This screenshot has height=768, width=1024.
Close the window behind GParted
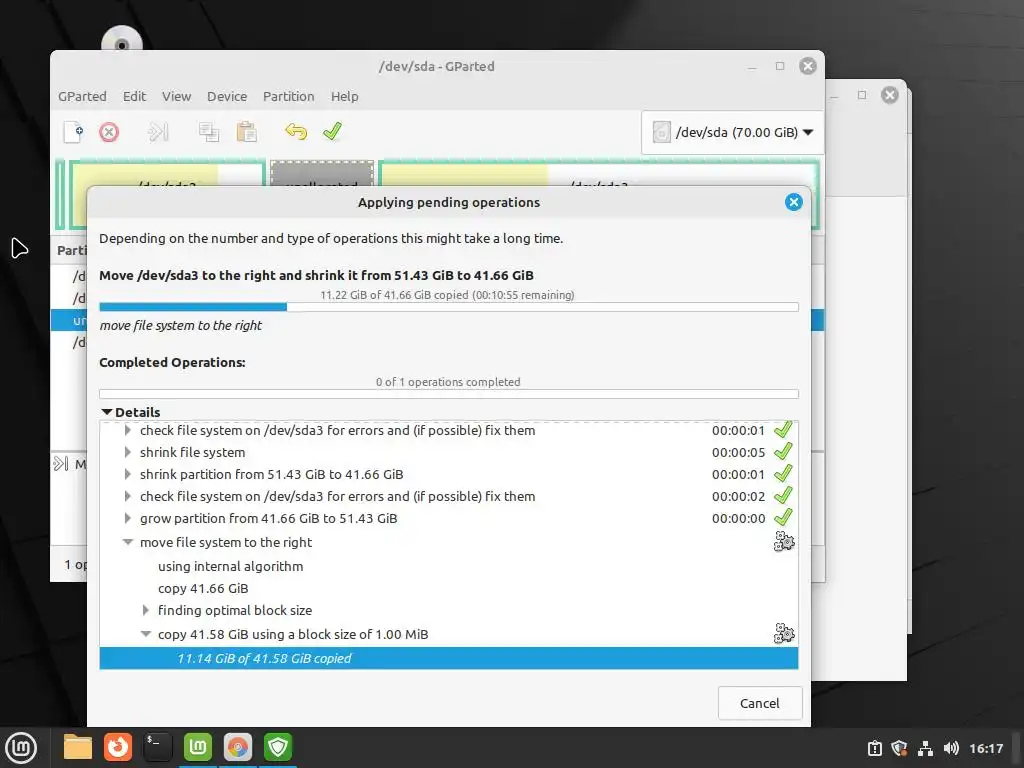click(x=889, y=95)
